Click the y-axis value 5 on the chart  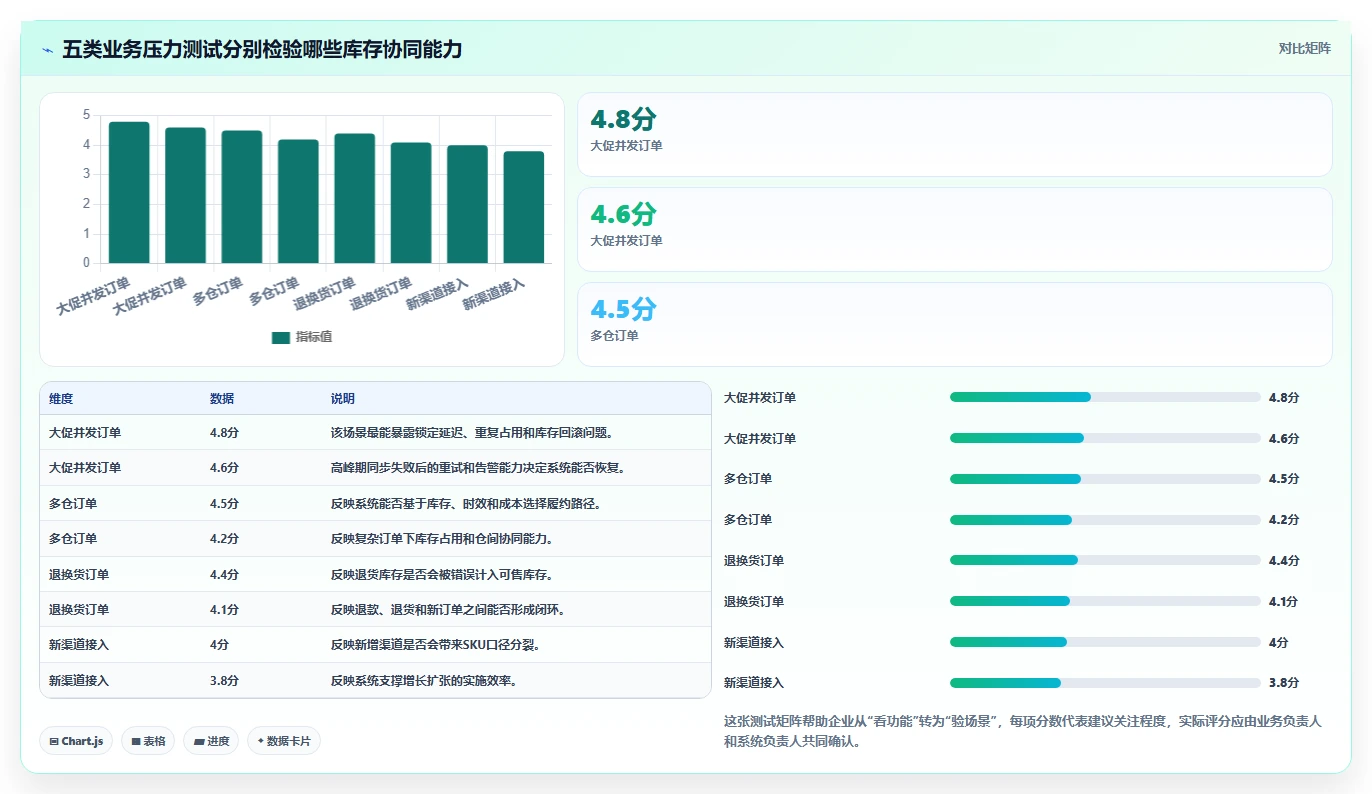pyautogui.click(x=87, y=115)
